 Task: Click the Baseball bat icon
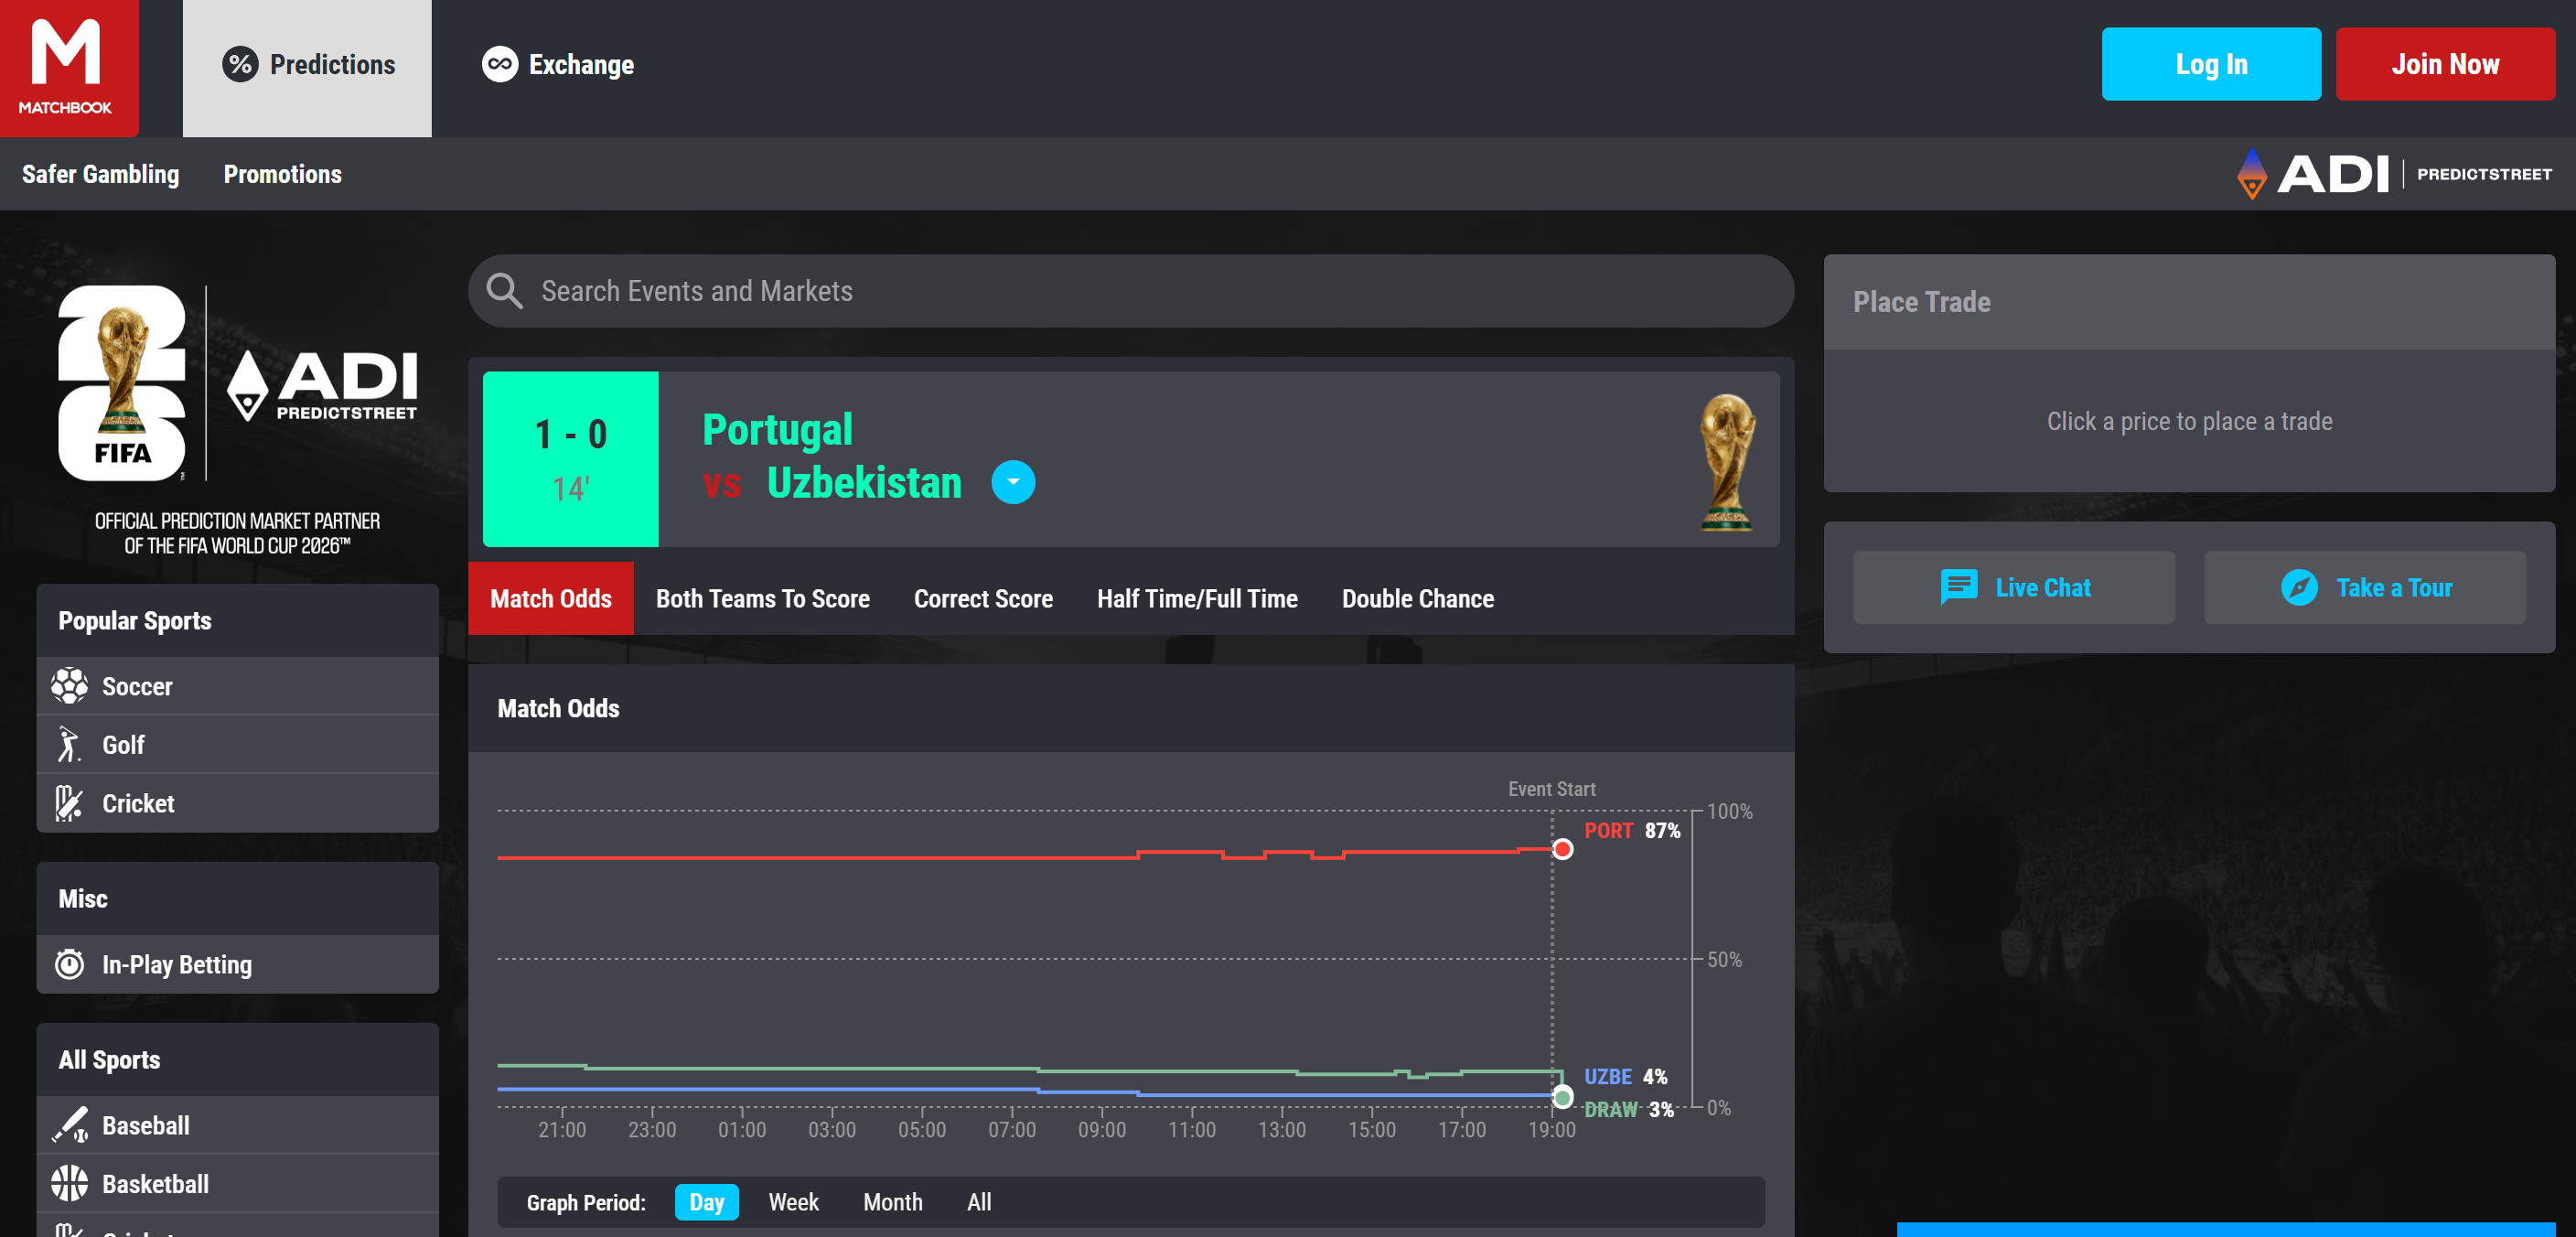(x=69, y=1125)
